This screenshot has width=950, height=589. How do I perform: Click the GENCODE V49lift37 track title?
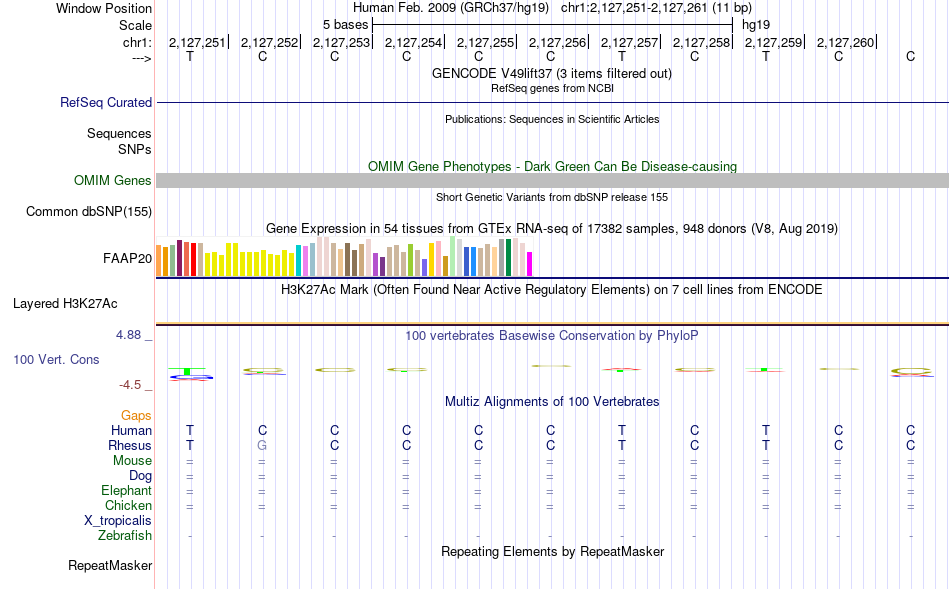(551, 73)
